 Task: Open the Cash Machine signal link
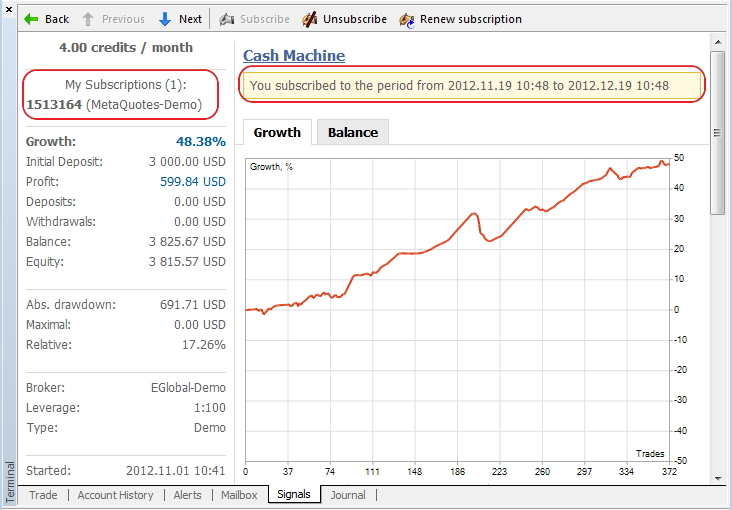294,56
